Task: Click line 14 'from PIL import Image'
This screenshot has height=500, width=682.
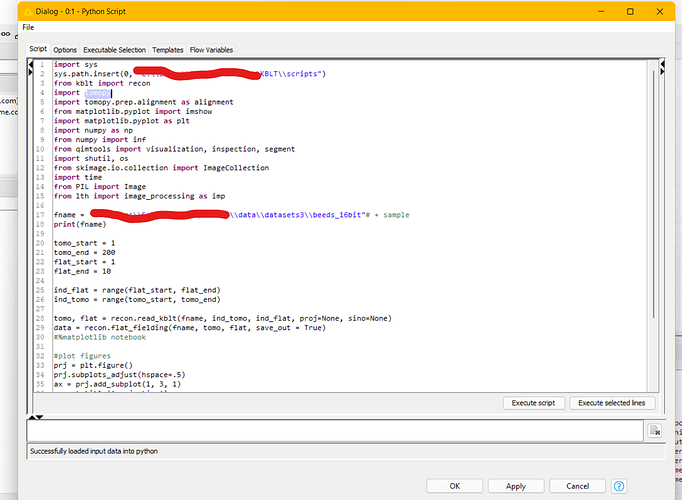Action: [x=100, y=187]
